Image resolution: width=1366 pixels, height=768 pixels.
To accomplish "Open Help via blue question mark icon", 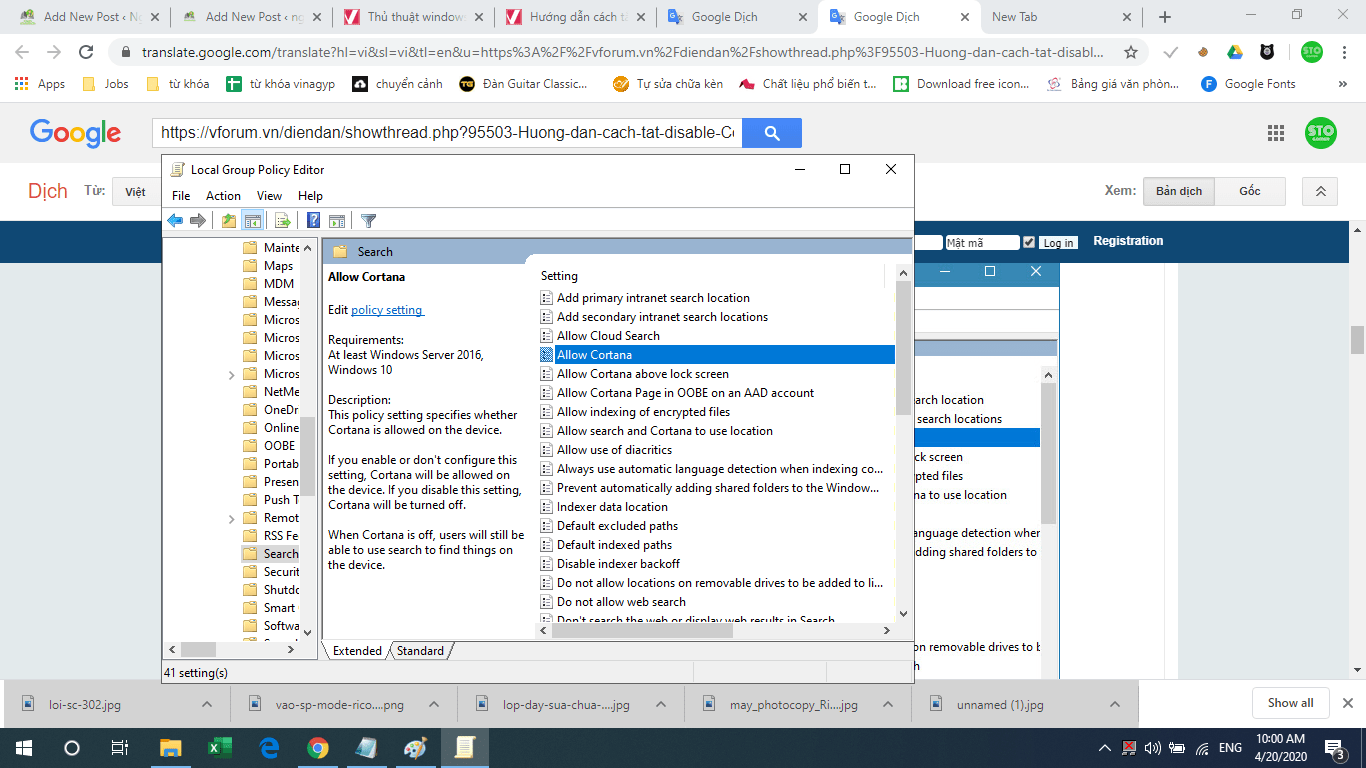I will click(314, 221).
